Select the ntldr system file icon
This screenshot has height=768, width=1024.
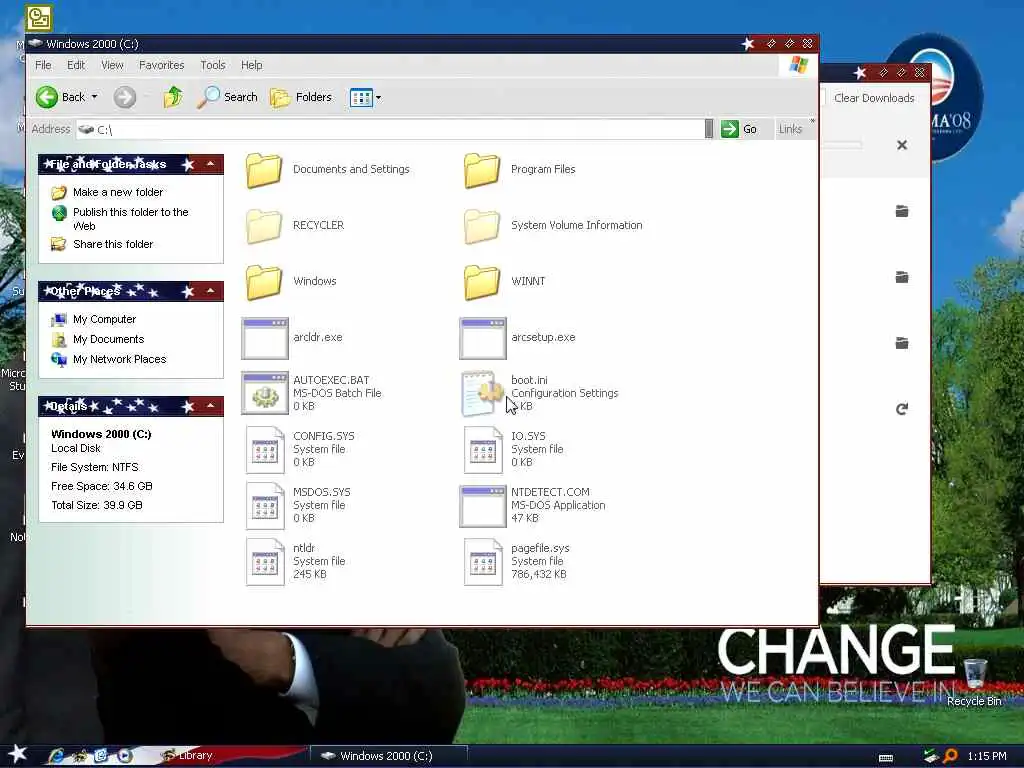point(264,562)
